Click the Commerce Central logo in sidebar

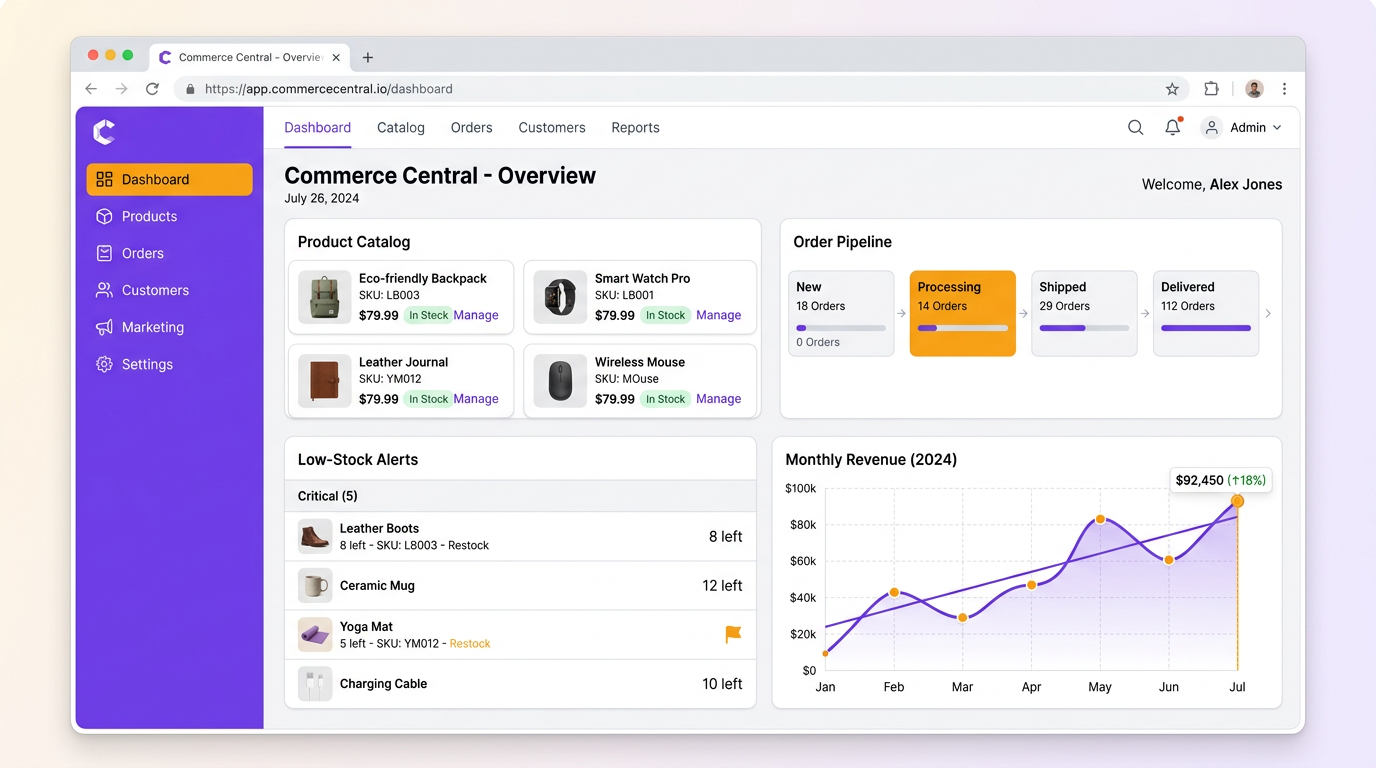(x=105, y=132)
